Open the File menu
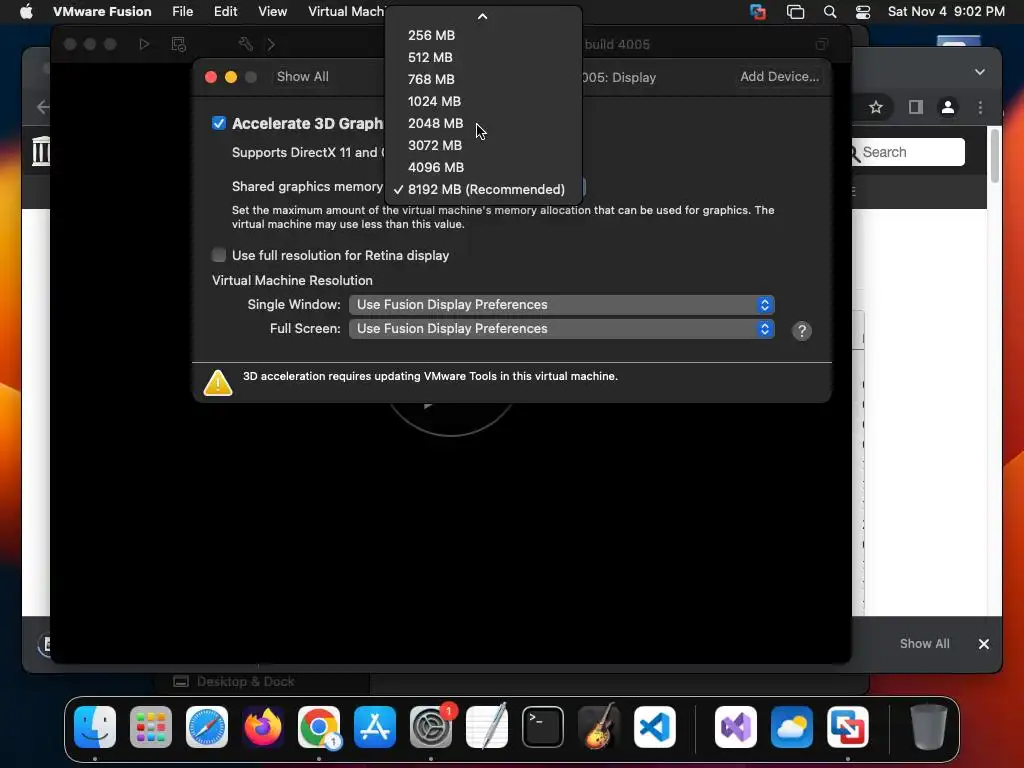Screen dimensions: 1024x768 coord(182,11)
